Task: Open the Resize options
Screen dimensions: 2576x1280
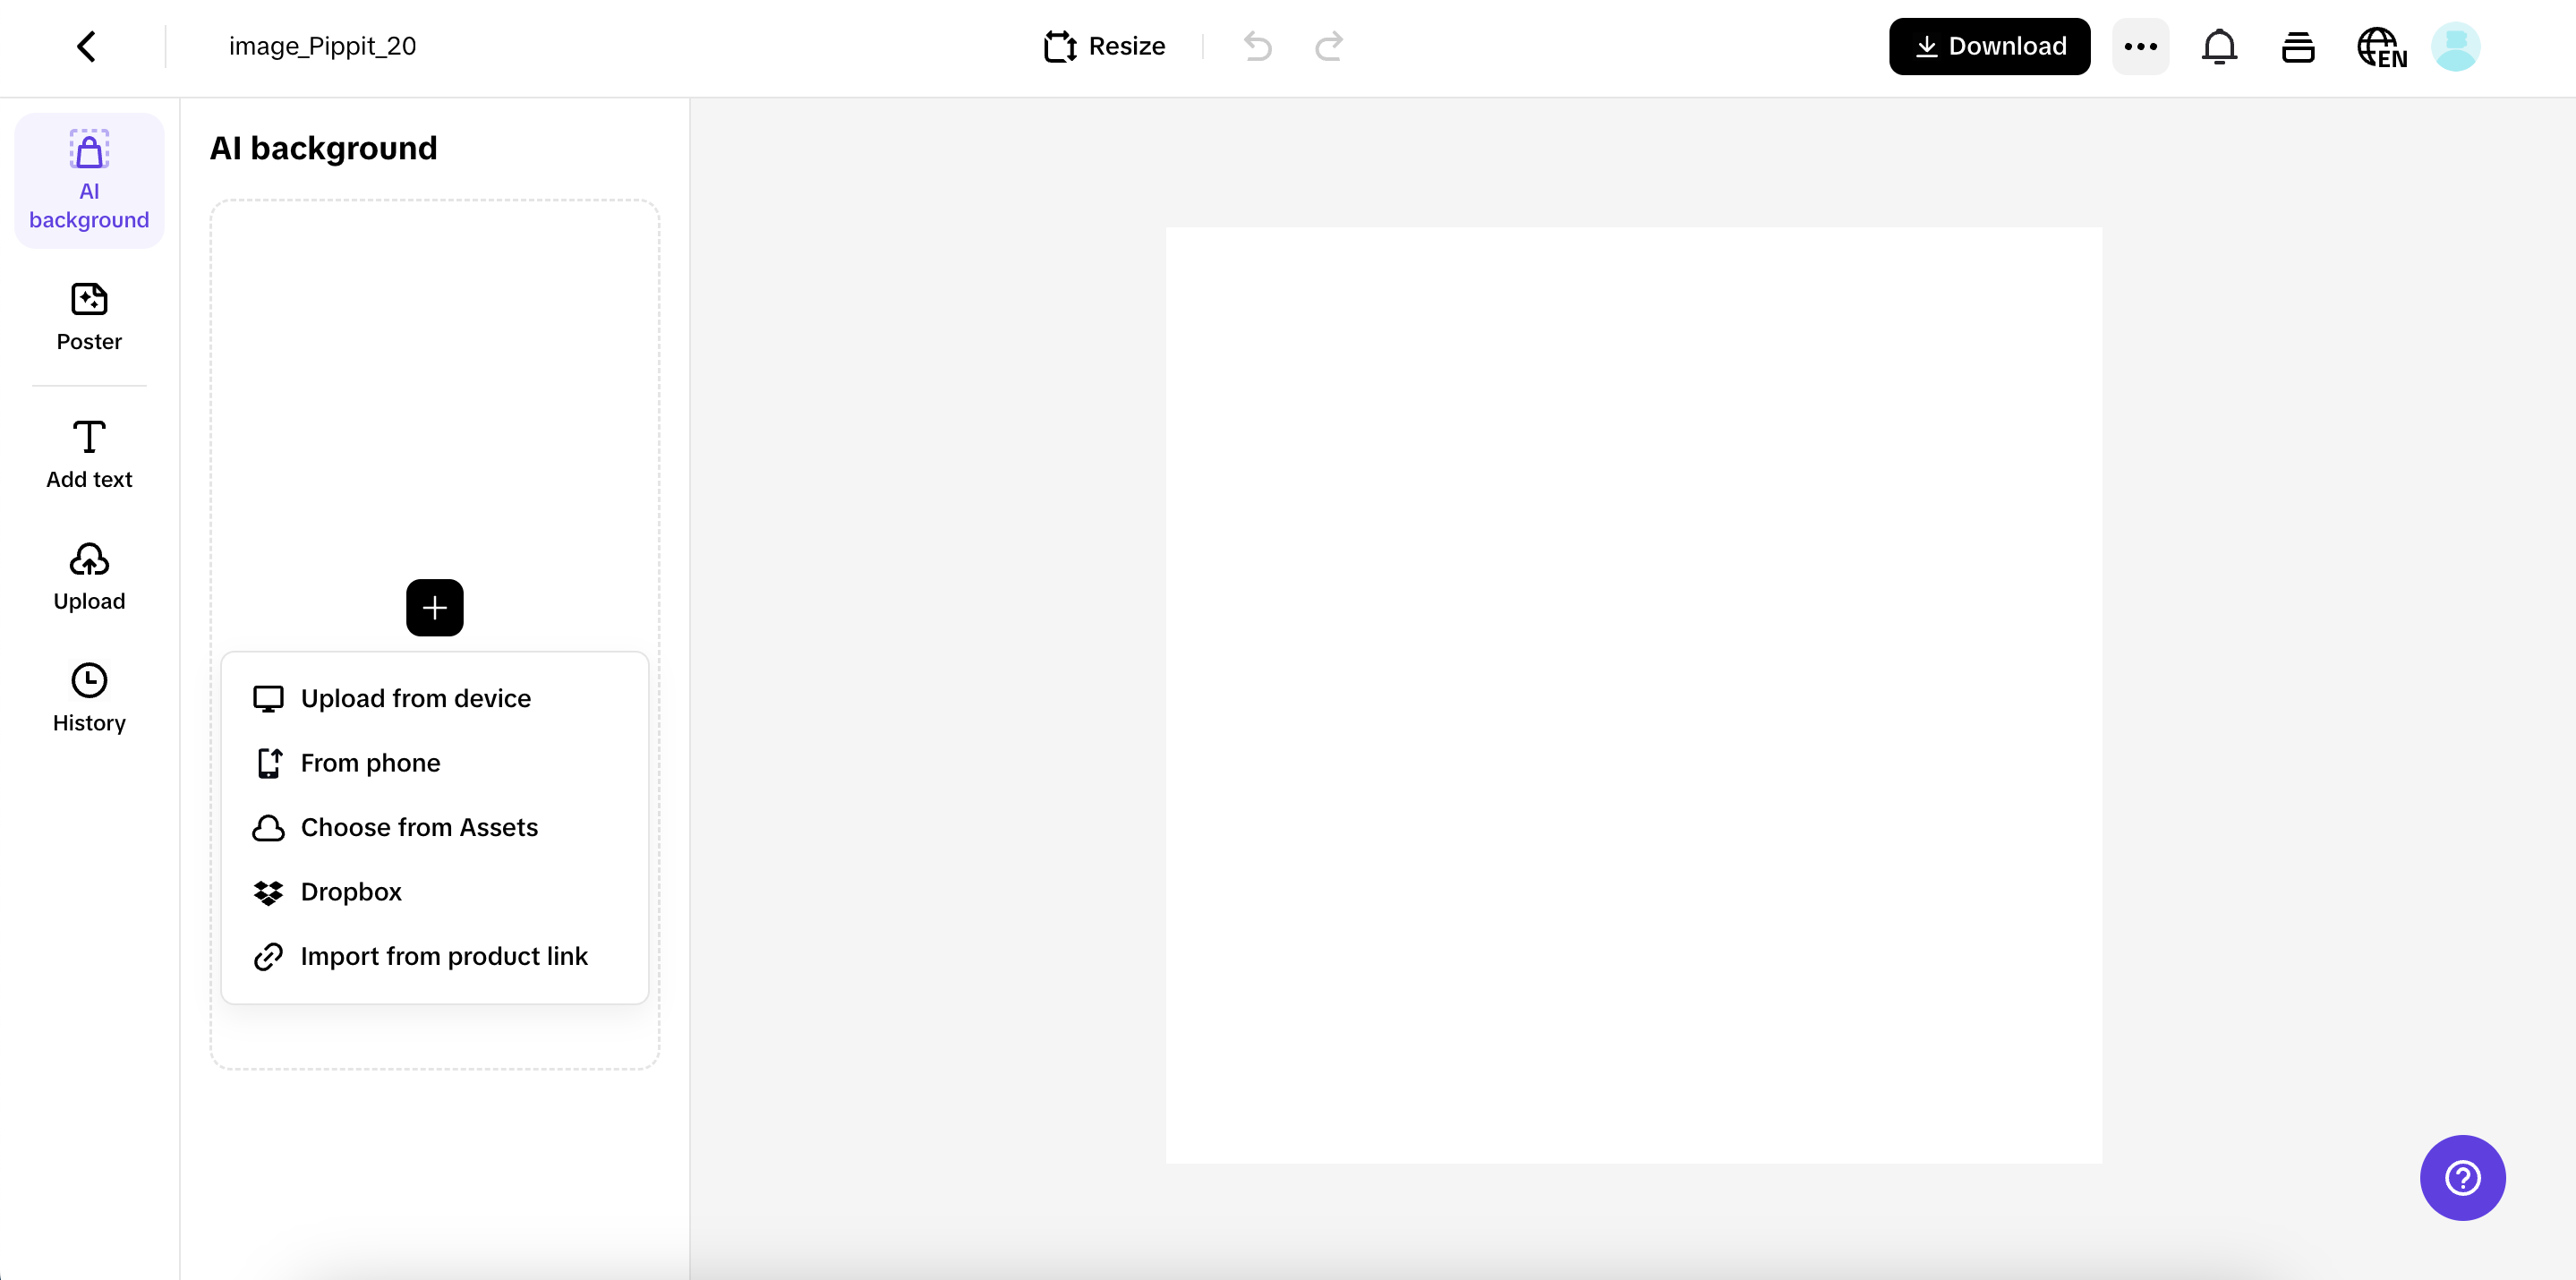Action: (x=1103, y=46)
